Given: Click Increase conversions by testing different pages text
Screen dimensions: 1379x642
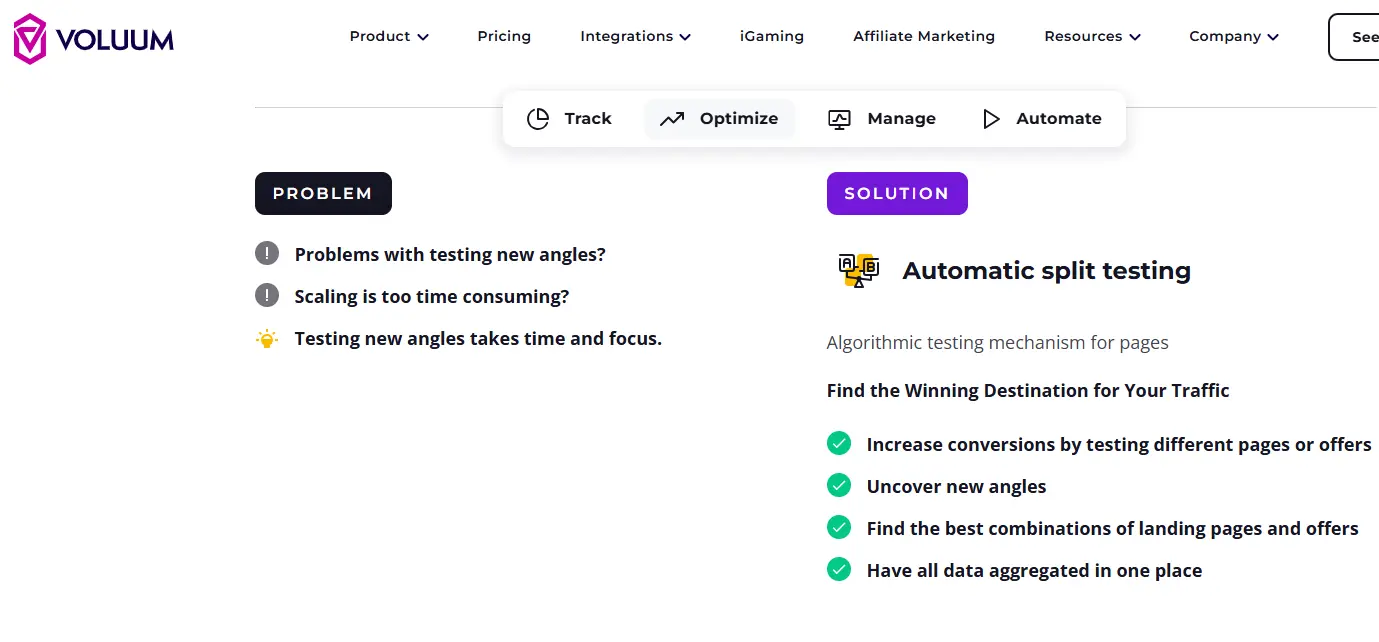Looking at the screenshot, I should coord(1119,445).
